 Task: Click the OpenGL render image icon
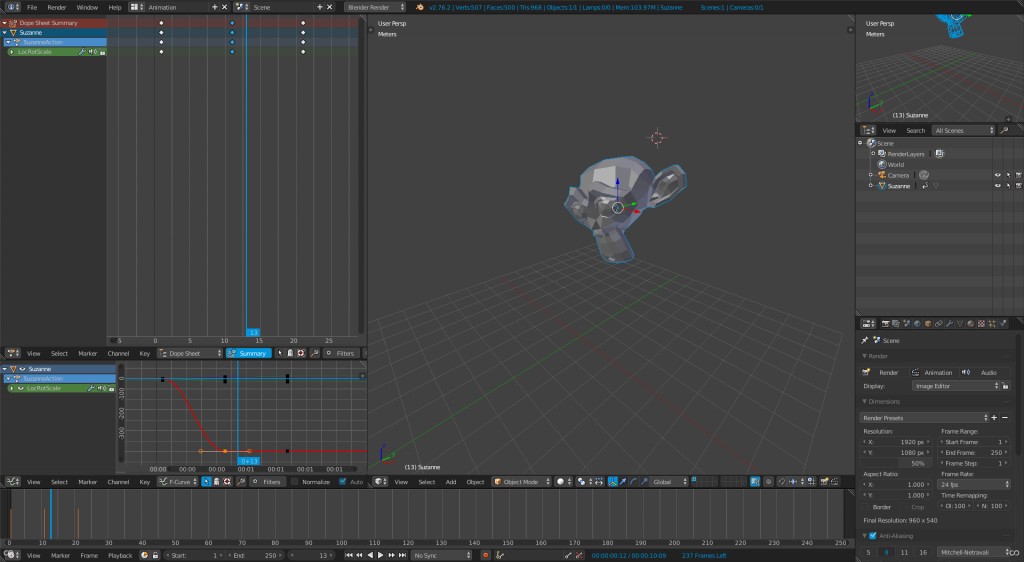point(824,482)
